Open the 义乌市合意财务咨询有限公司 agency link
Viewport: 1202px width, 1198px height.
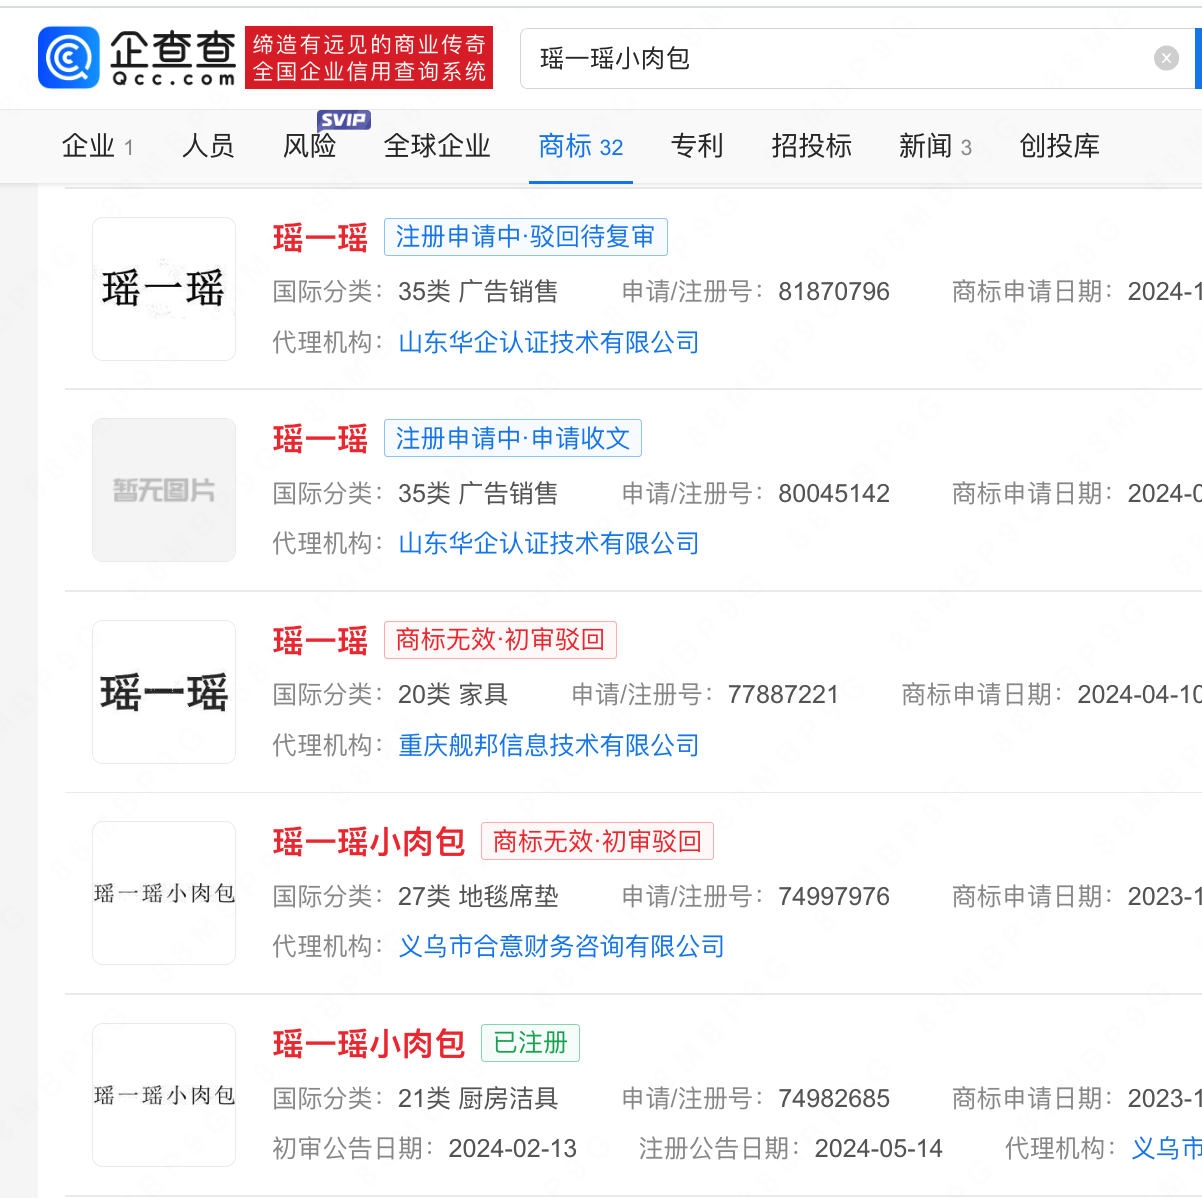[x=561, y=947]
